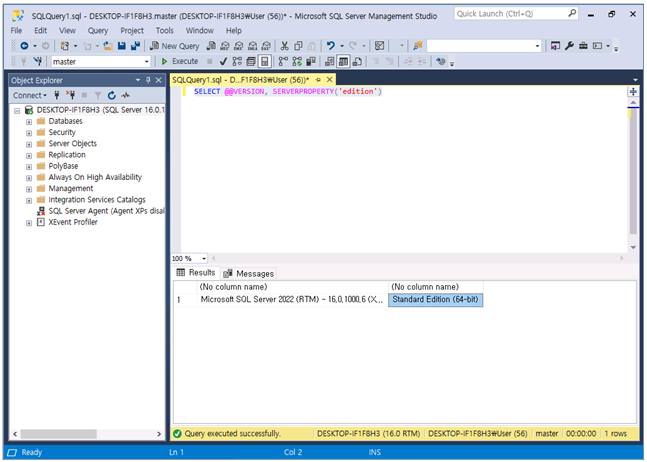Specify Values for Template Parameters icon
Viewport: 647px width, 462px height.
pos(441,61)
